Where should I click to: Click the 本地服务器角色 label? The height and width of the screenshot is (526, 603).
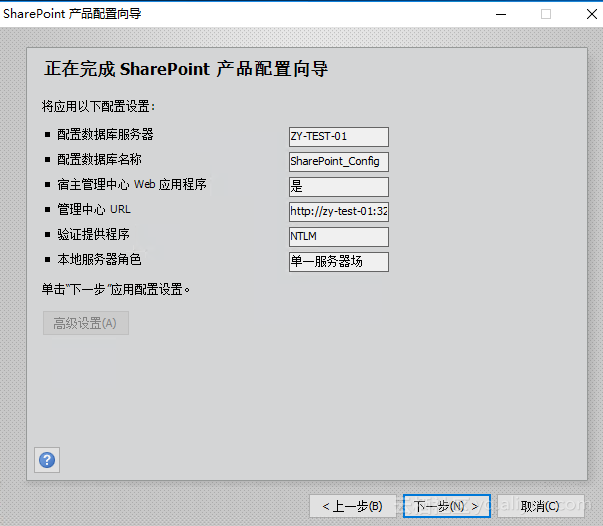[x=99, y=260]
